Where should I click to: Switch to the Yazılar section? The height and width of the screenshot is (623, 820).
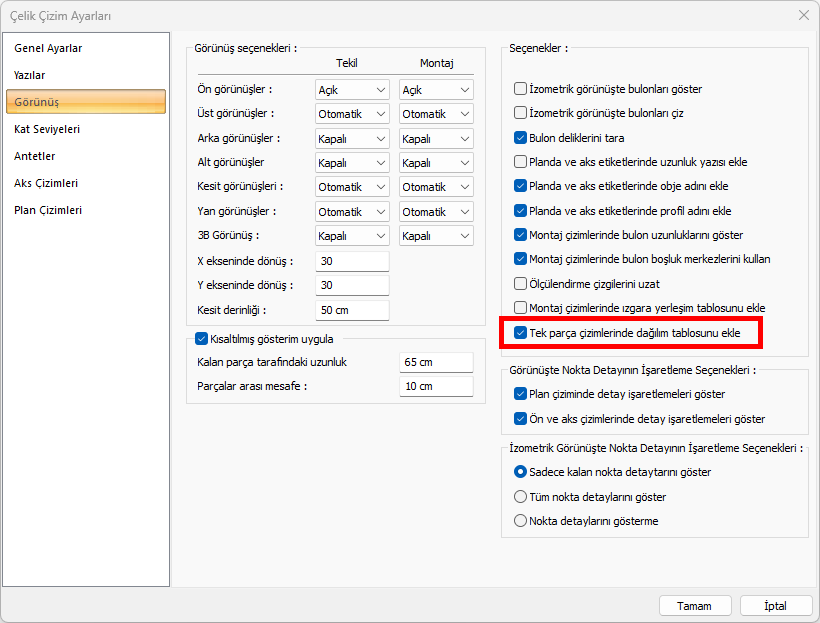coord(30,75)
